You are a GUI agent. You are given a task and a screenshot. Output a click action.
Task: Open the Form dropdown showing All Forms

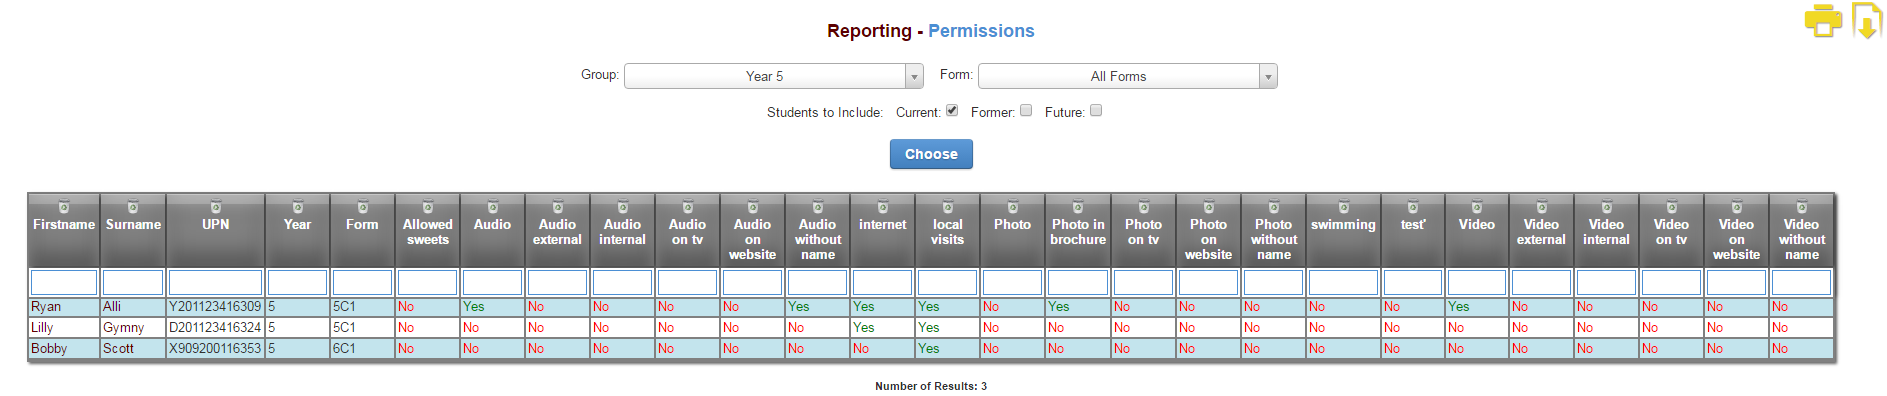pos(1128,76)
